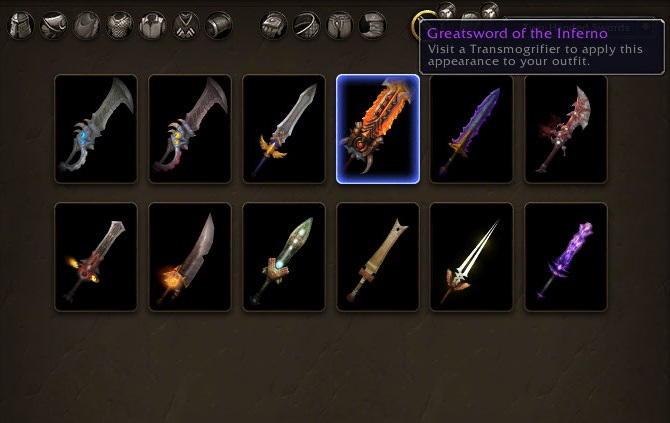Choose the Back cloak slot icon
This screenshot has height=423, width=670.
(86, 25)
